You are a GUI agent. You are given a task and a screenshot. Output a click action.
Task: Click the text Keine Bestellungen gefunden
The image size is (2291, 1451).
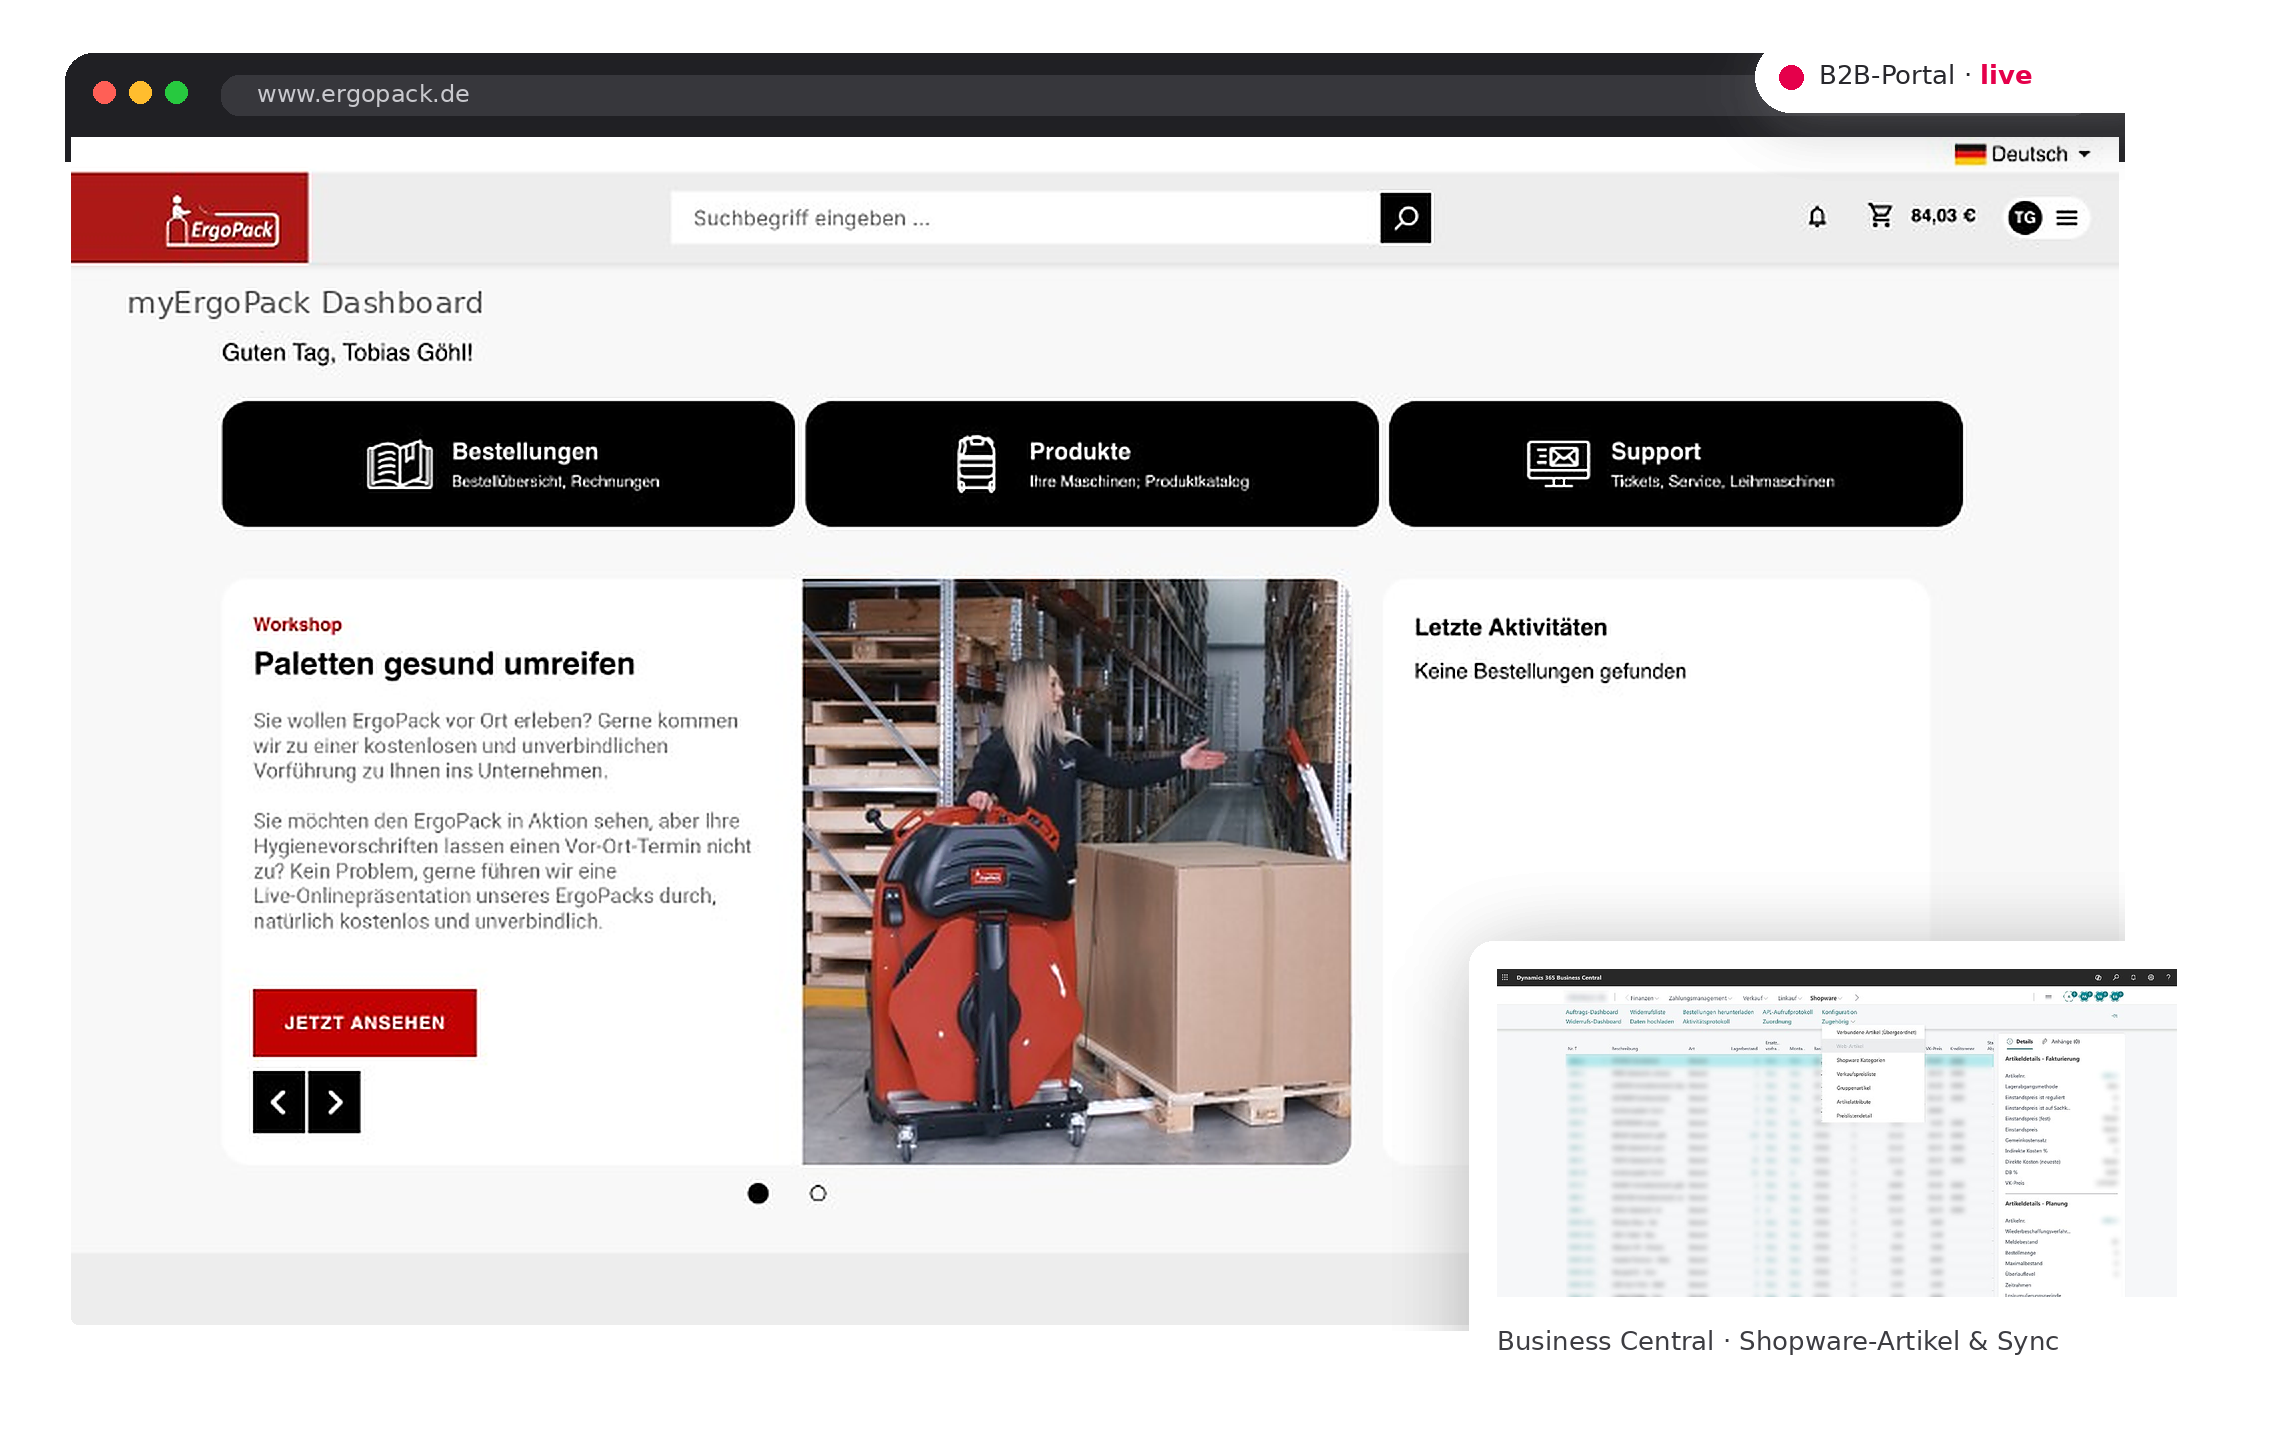pos(1550,671)
